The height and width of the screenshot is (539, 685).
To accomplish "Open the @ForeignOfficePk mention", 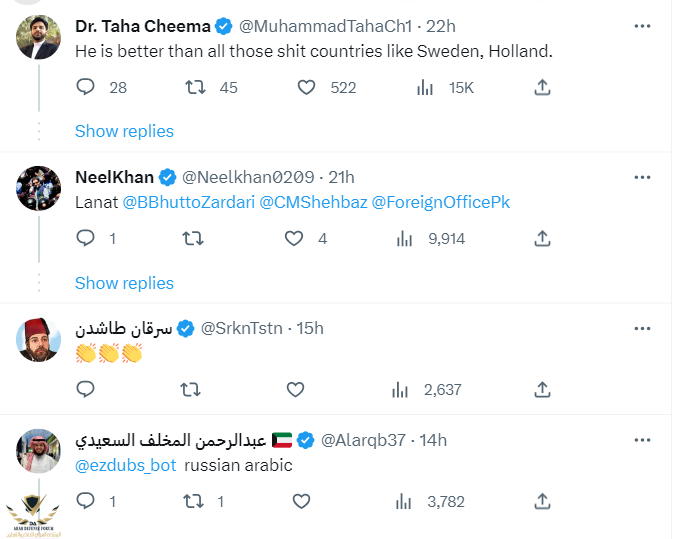I will click(x=440, y=202).
